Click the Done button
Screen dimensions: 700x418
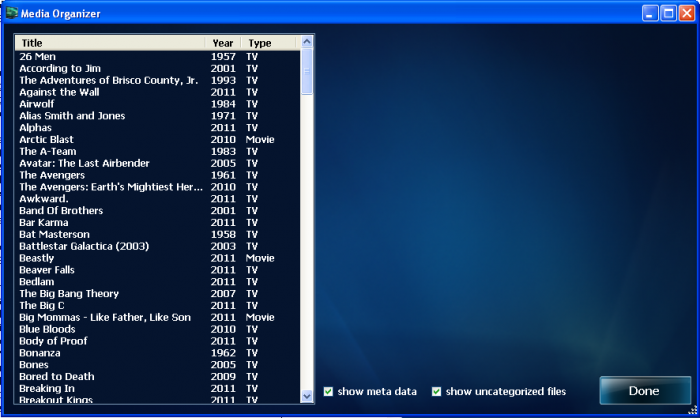click(x=645, y=391)
